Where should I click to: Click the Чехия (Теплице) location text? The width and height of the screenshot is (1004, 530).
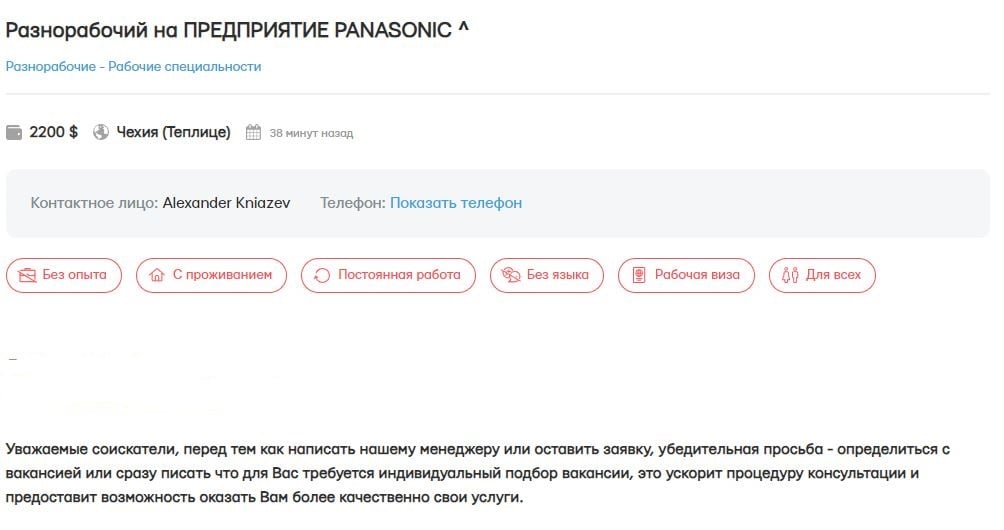173,132
